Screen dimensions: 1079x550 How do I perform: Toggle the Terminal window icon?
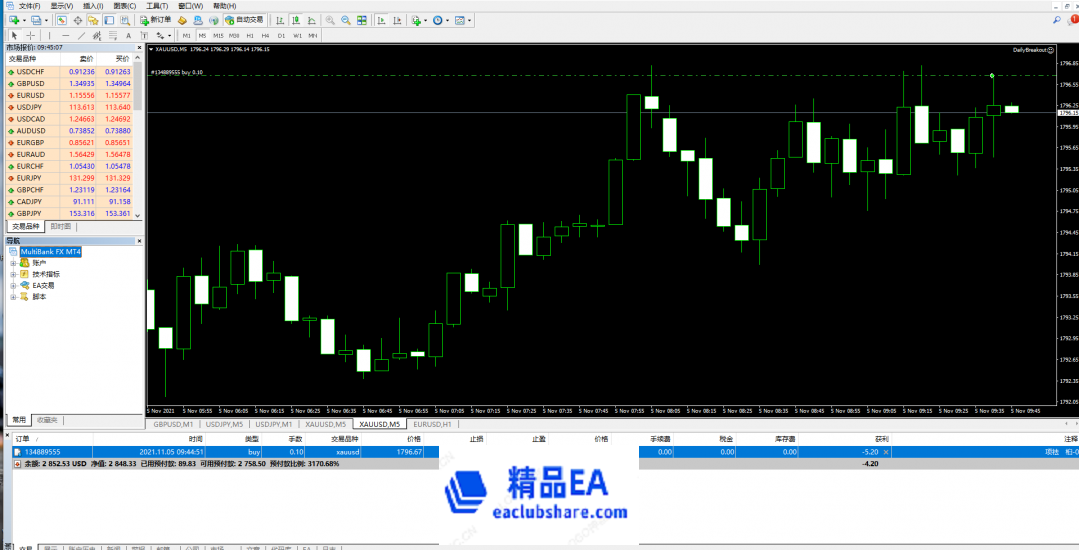click(x=109, y=20)
